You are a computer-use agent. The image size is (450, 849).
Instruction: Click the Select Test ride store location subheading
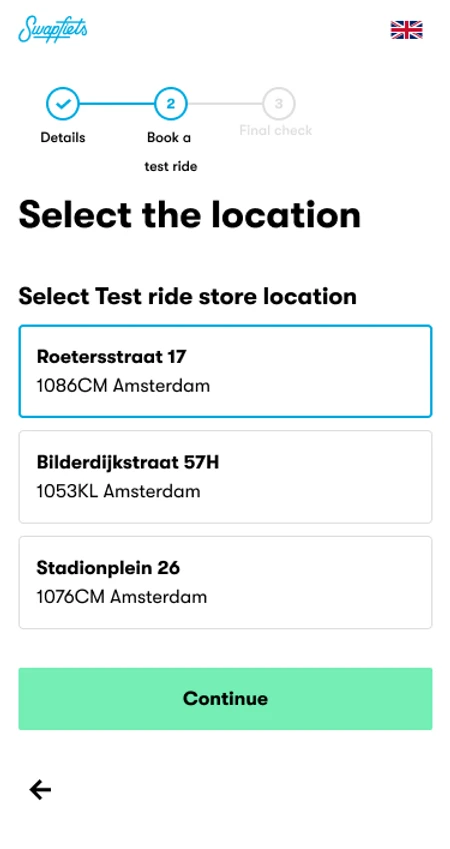click(x=187, y=297)
